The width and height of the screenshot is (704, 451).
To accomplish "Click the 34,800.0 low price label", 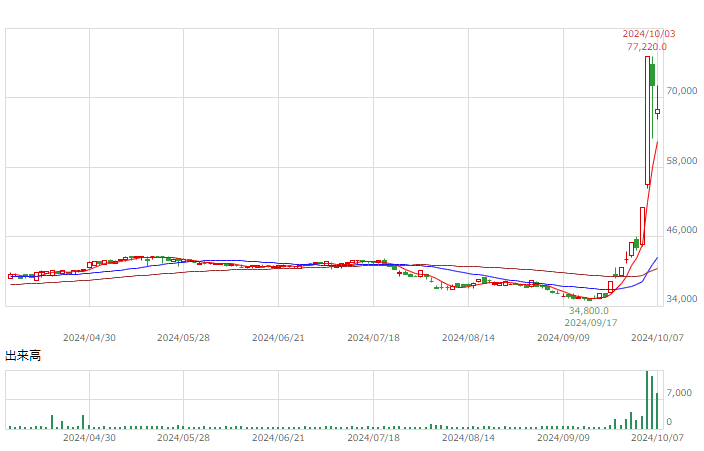I will pyautogui.click(x=589, y=311).
